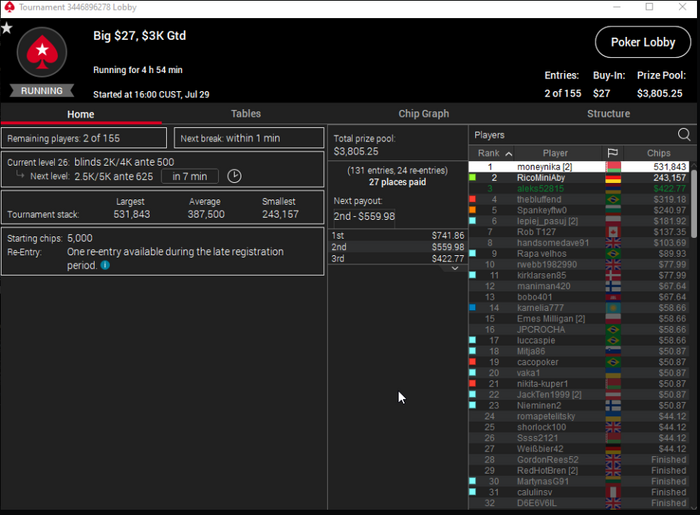Image resolution: width=700 pixels, height=515 pixels.
Task: Click the players list scrollbar
Action: coord(694,203)
